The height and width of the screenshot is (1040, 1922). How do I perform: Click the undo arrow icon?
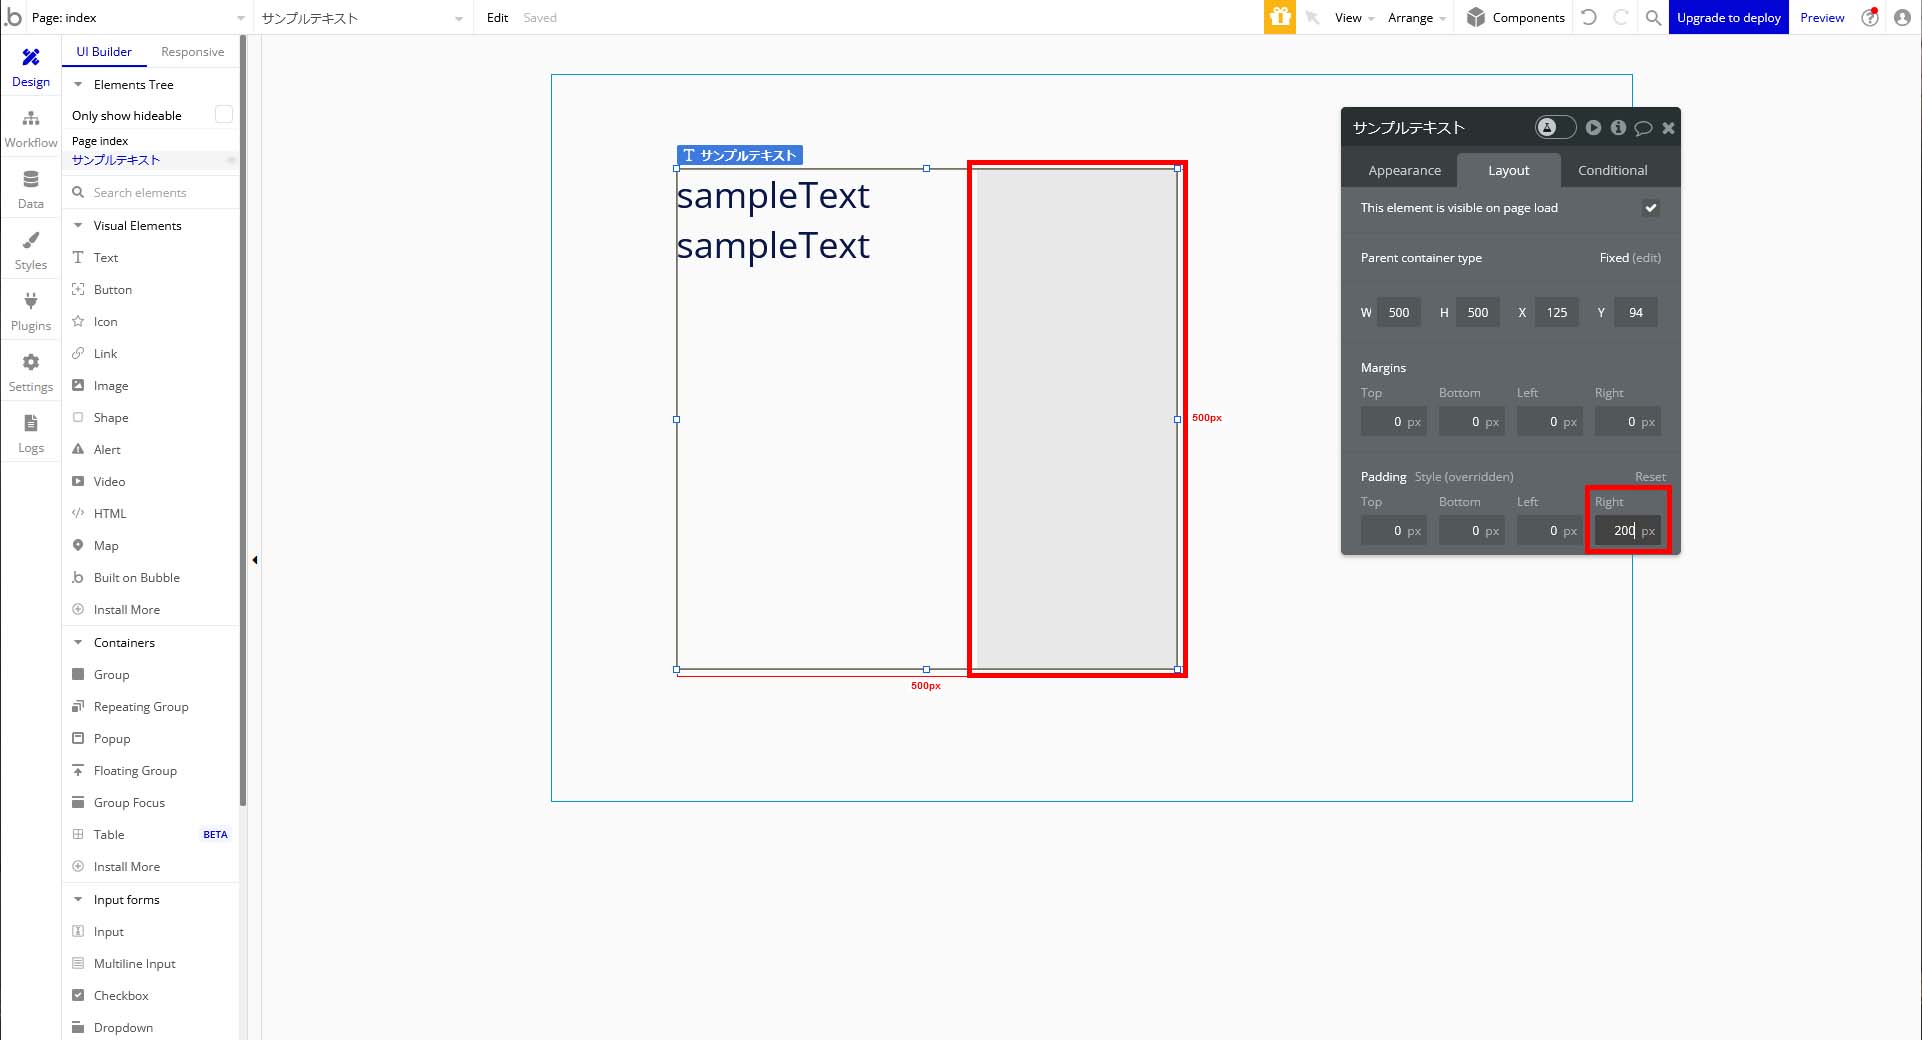click(1589, 17)
